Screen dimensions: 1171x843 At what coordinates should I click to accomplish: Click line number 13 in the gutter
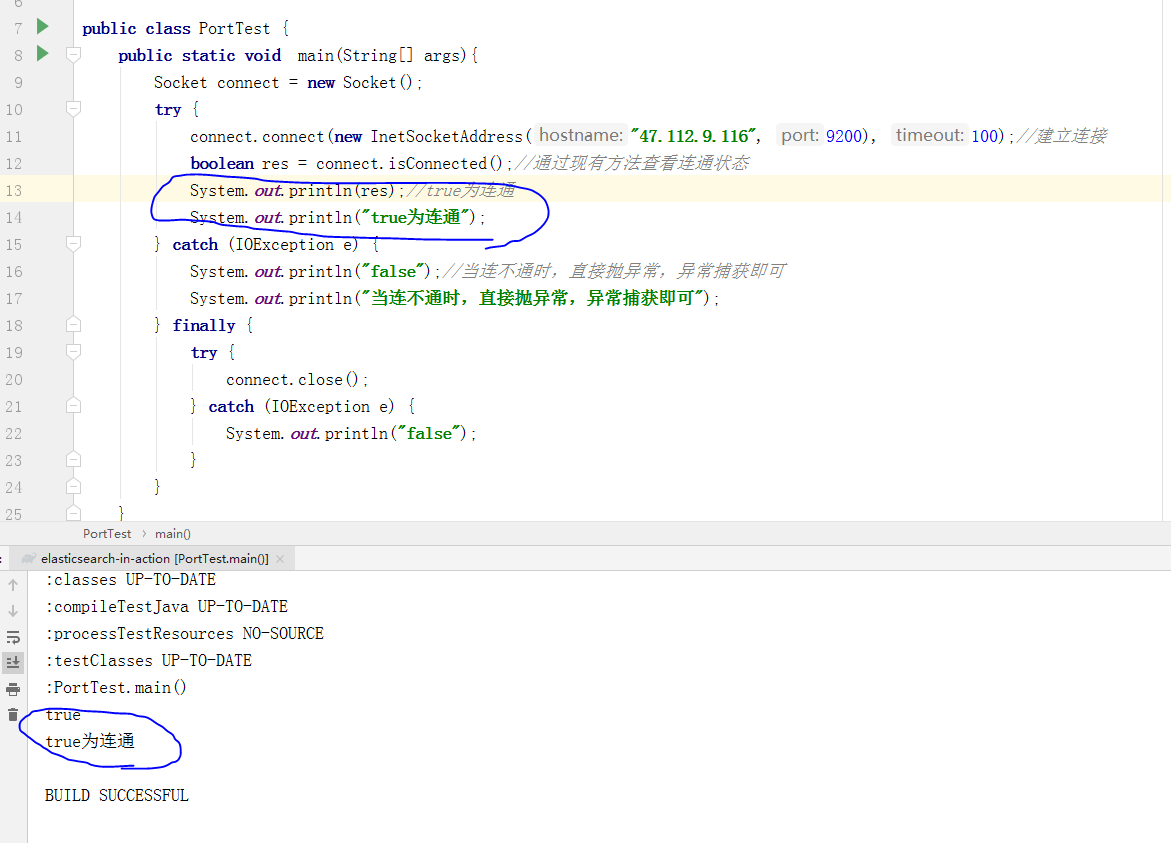14,190
